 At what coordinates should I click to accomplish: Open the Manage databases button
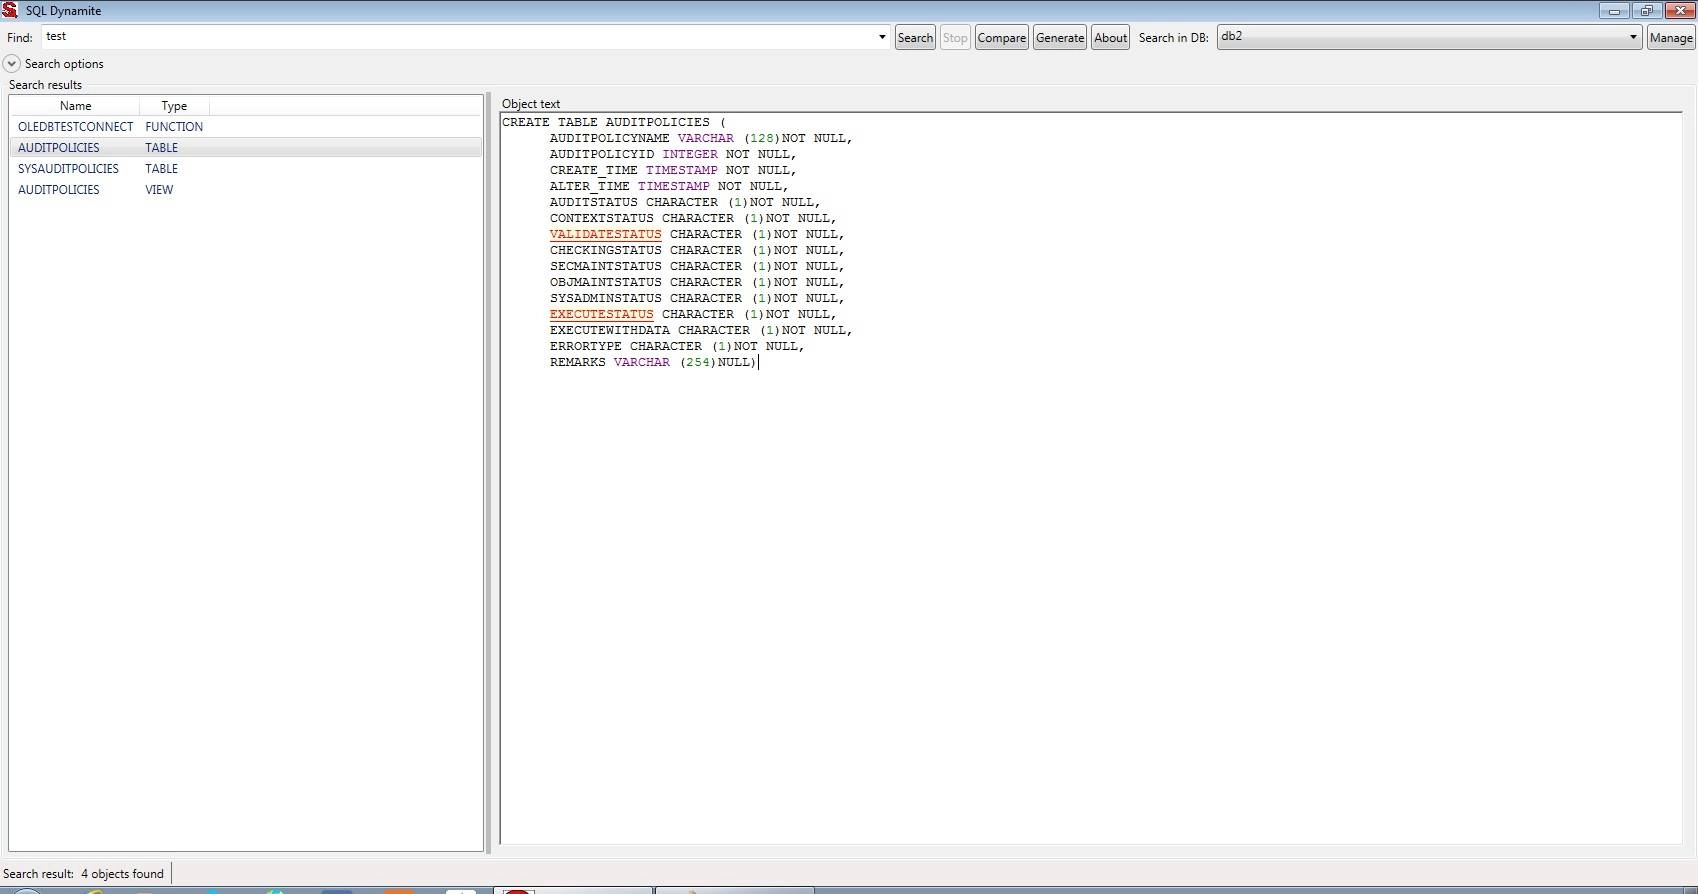pyautogui.click(x=1671, y=38)
